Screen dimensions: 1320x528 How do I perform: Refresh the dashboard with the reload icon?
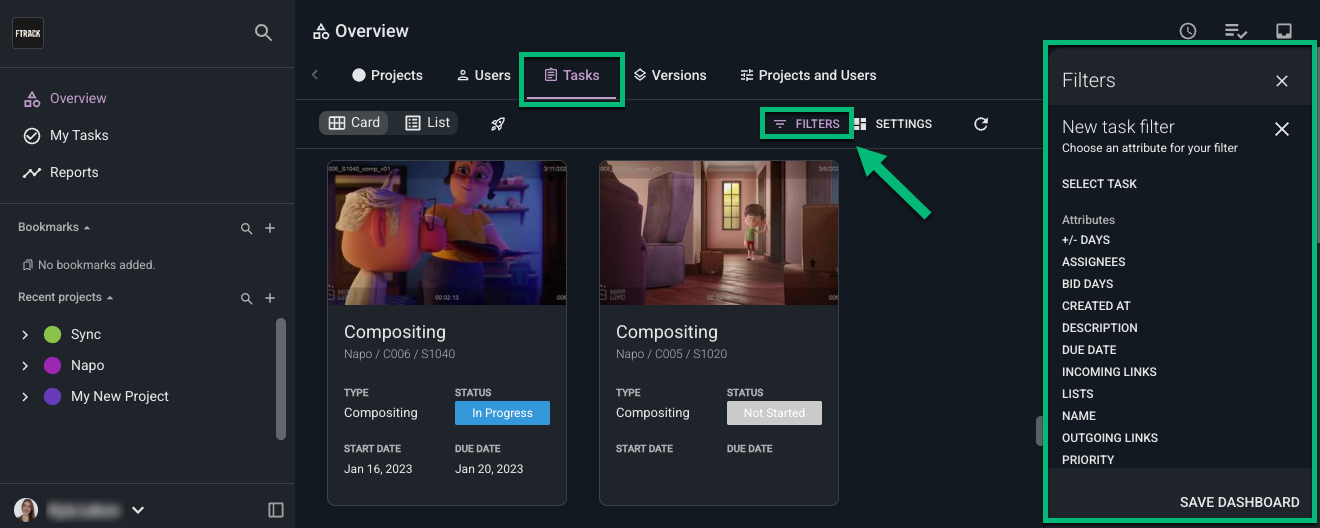coord(981,124)
